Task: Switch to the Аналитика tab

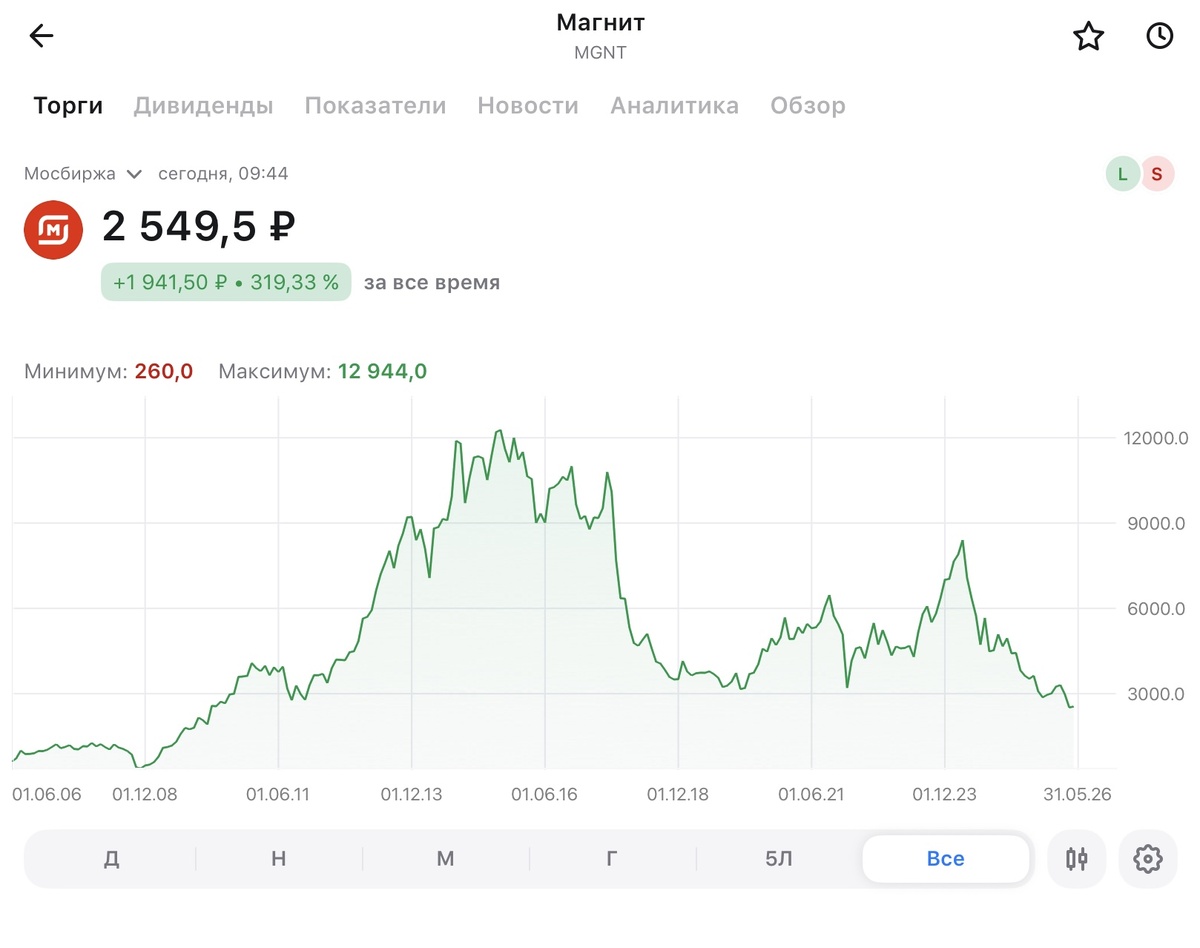Action: tap(675, 106)
